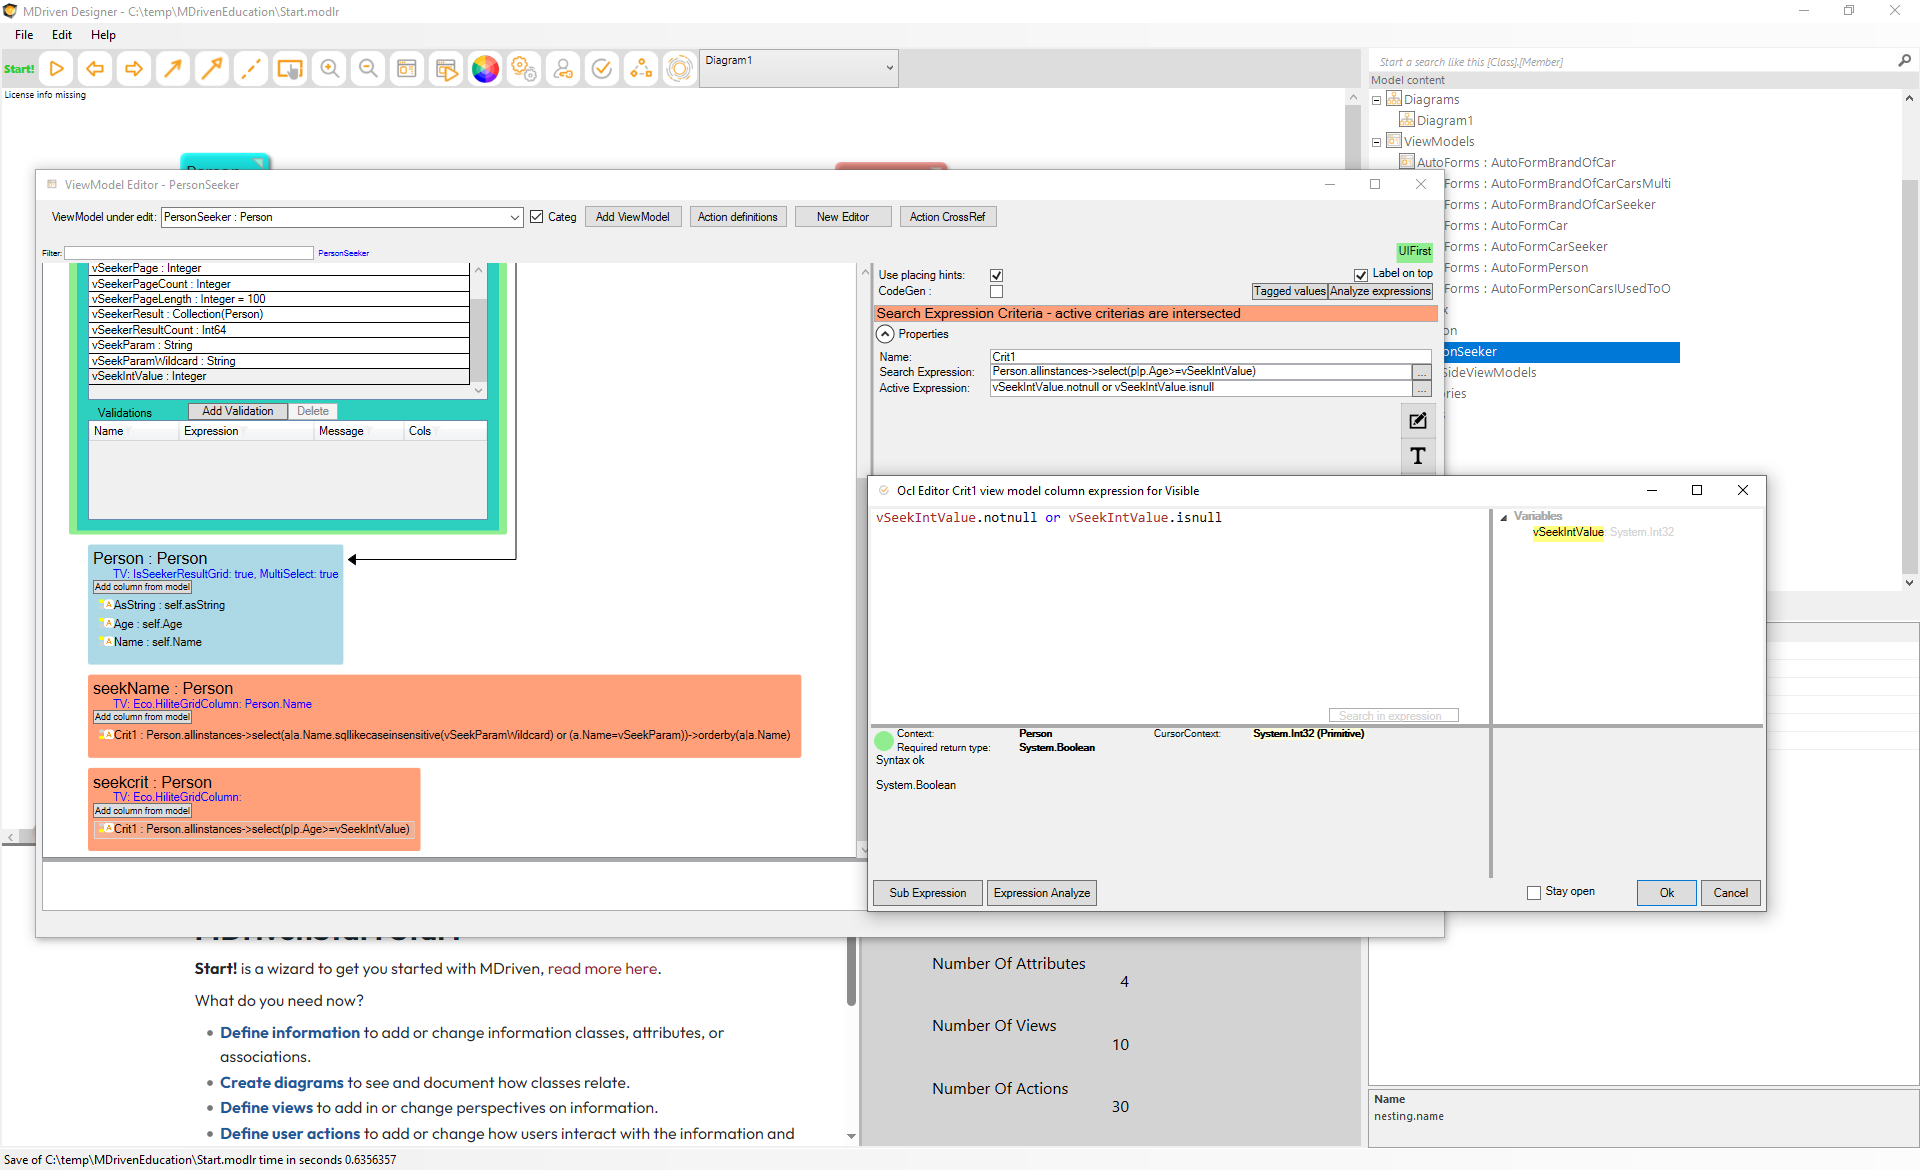Open the Edit menu
The image size is (1920, 1170).
(x=62, y=35)
